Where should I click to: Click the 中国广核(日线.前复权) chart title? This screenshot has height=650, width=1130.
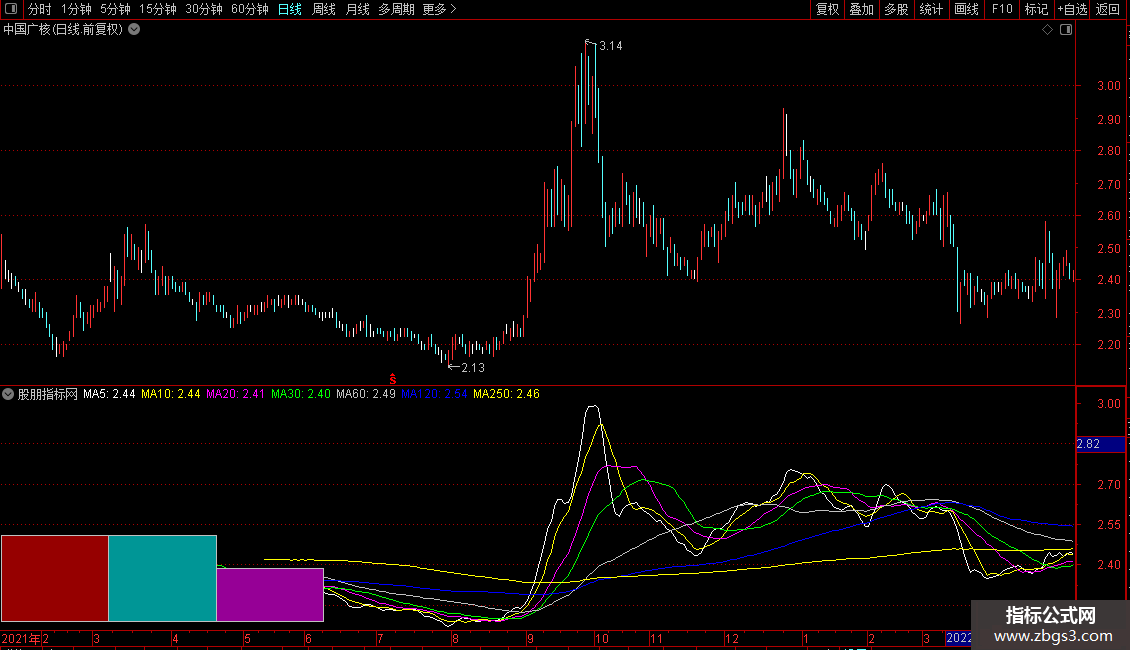(63, 30)
